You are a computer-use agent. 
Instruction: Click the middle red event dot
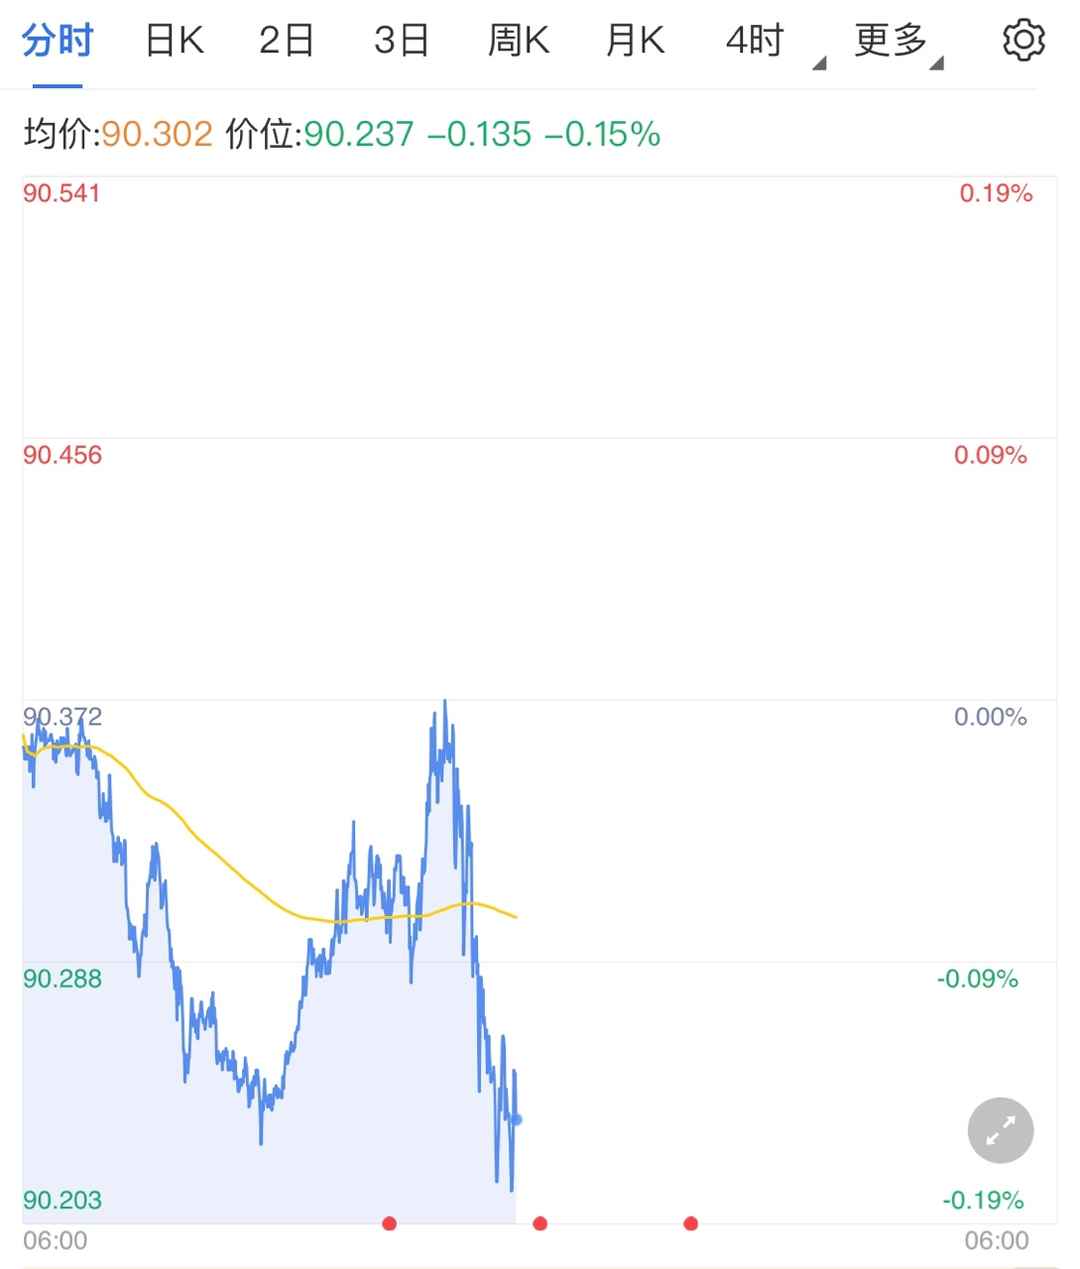(x=540, y=1223)
